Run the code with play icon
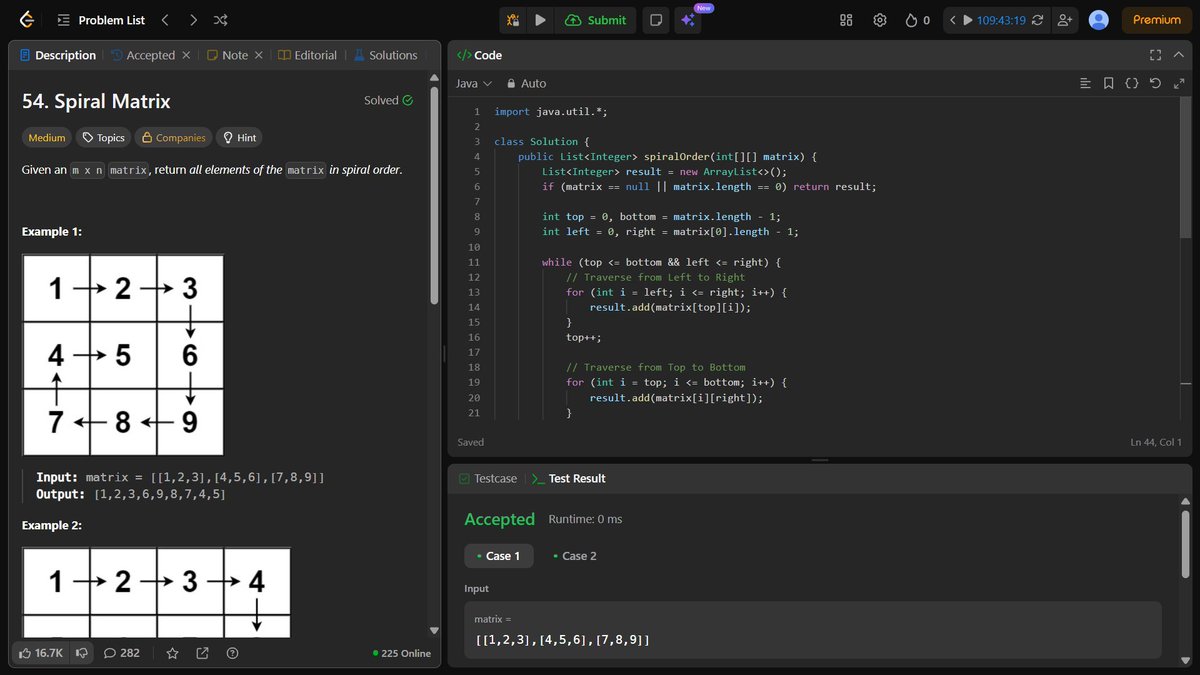 click(x=540, y=20)
